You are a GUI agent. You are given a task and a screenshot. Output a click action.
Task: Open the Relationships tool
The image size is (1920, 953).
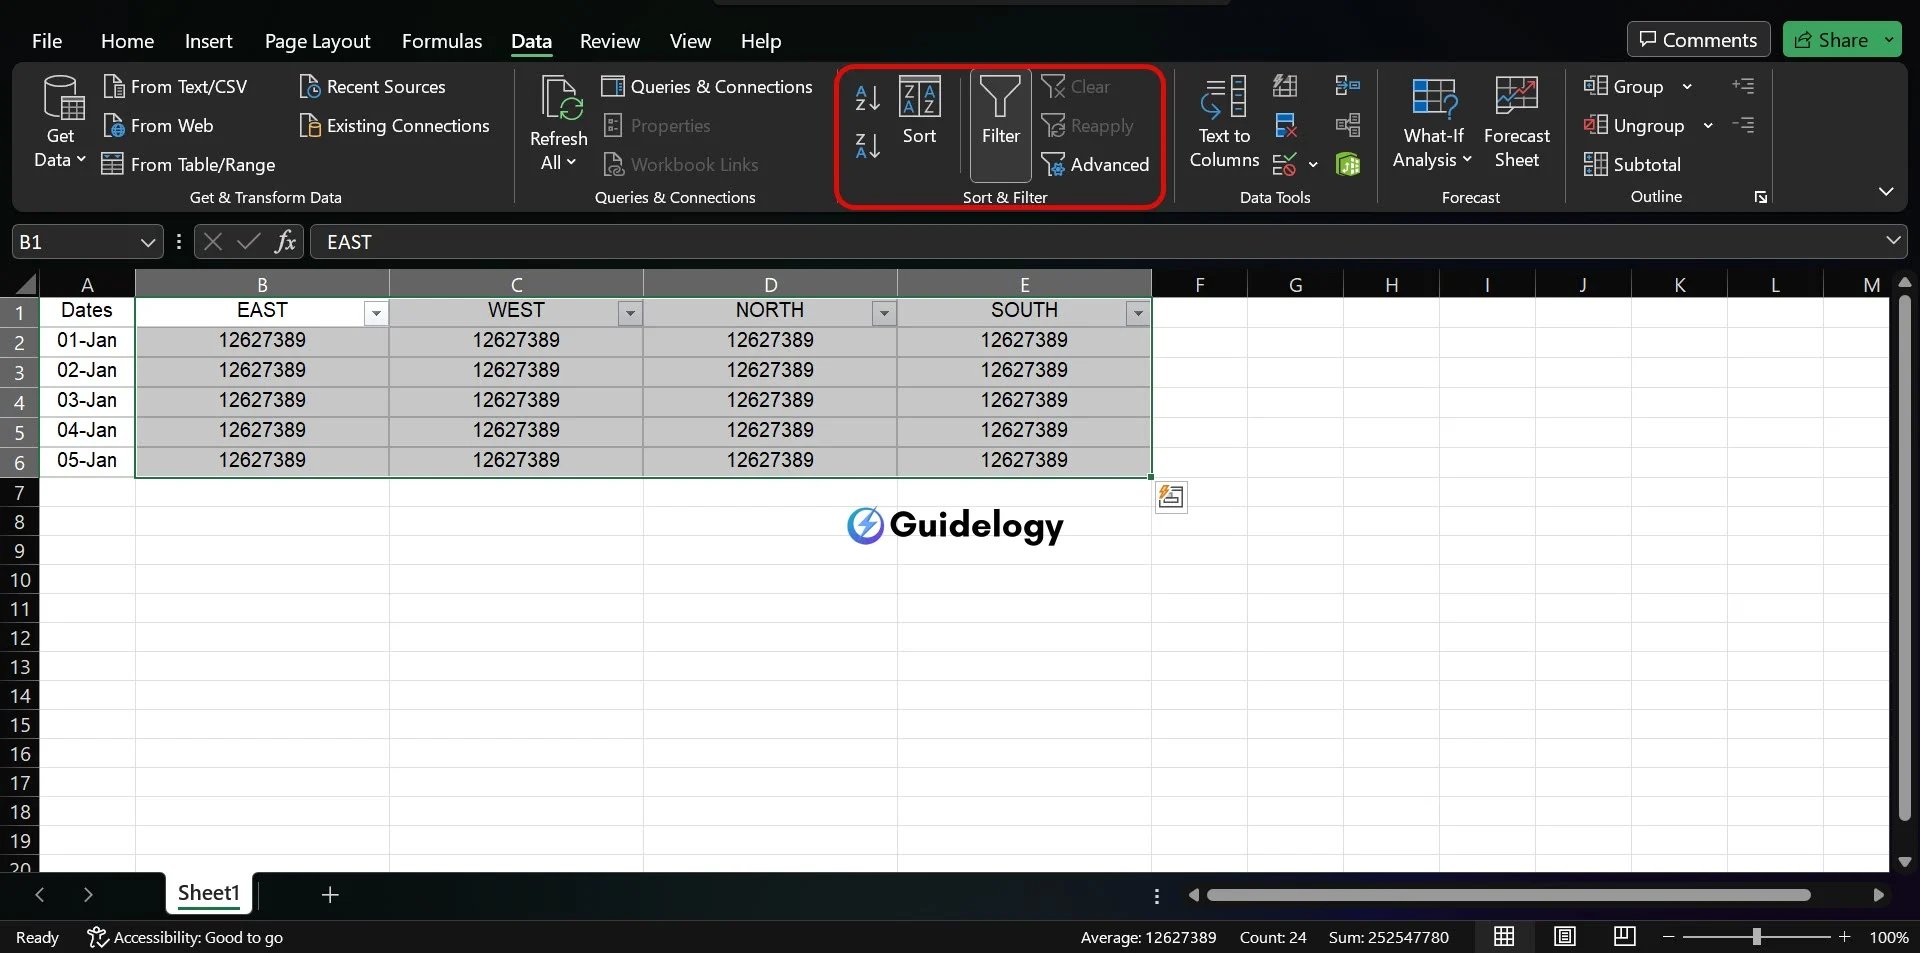[1347, 126]
